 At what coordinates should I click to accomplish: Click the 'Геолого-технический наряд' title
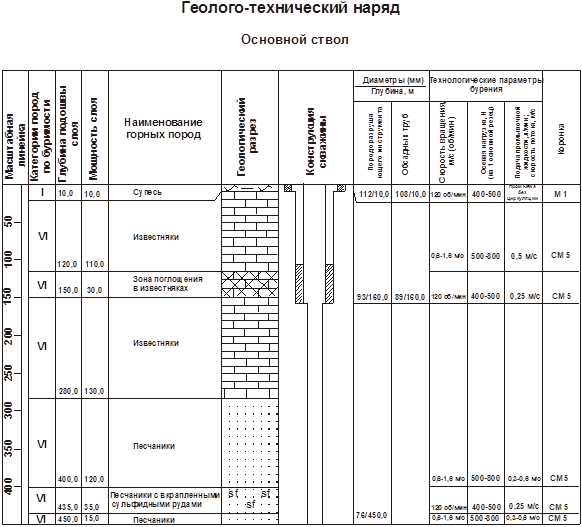tap(291, 8)
